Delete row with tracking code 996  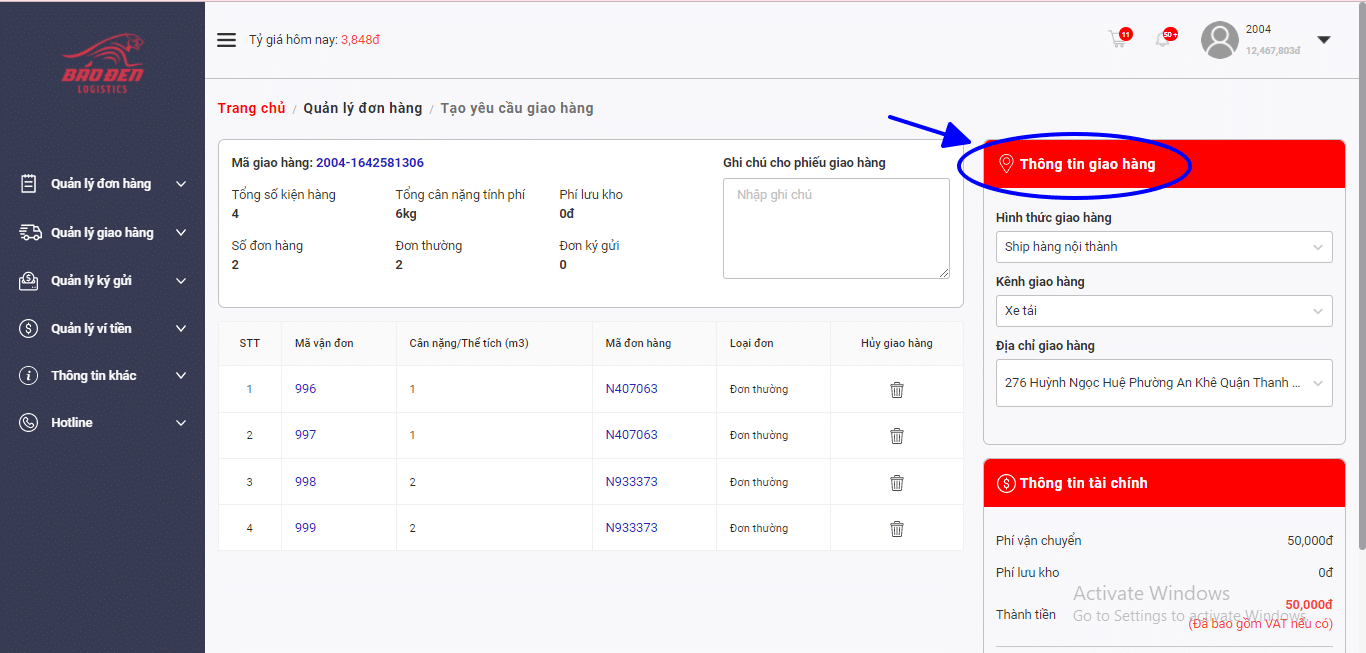[x=896, y=390]
